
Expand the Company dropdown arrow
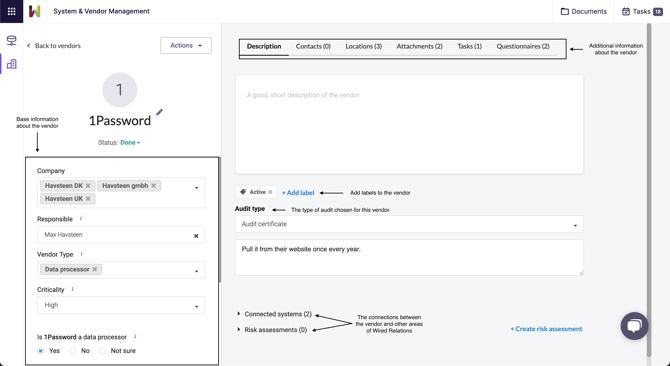coord(197,187)
